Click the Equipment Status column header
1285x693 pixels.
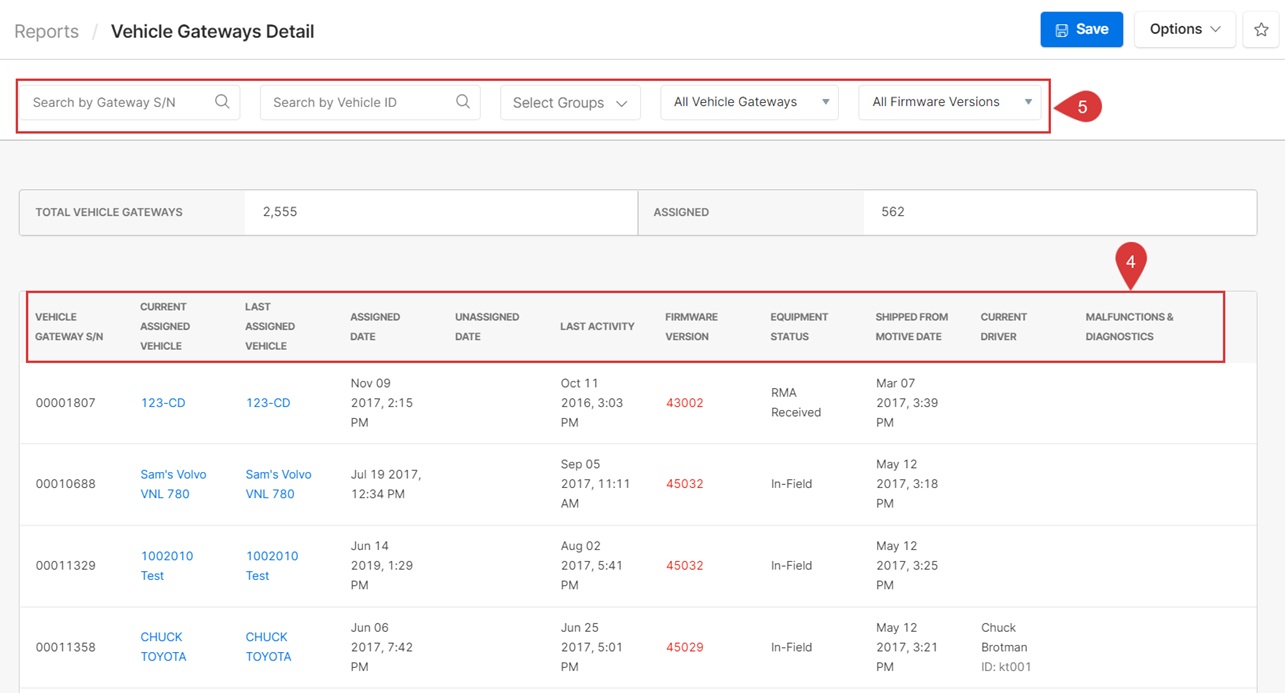pos(799,327)
